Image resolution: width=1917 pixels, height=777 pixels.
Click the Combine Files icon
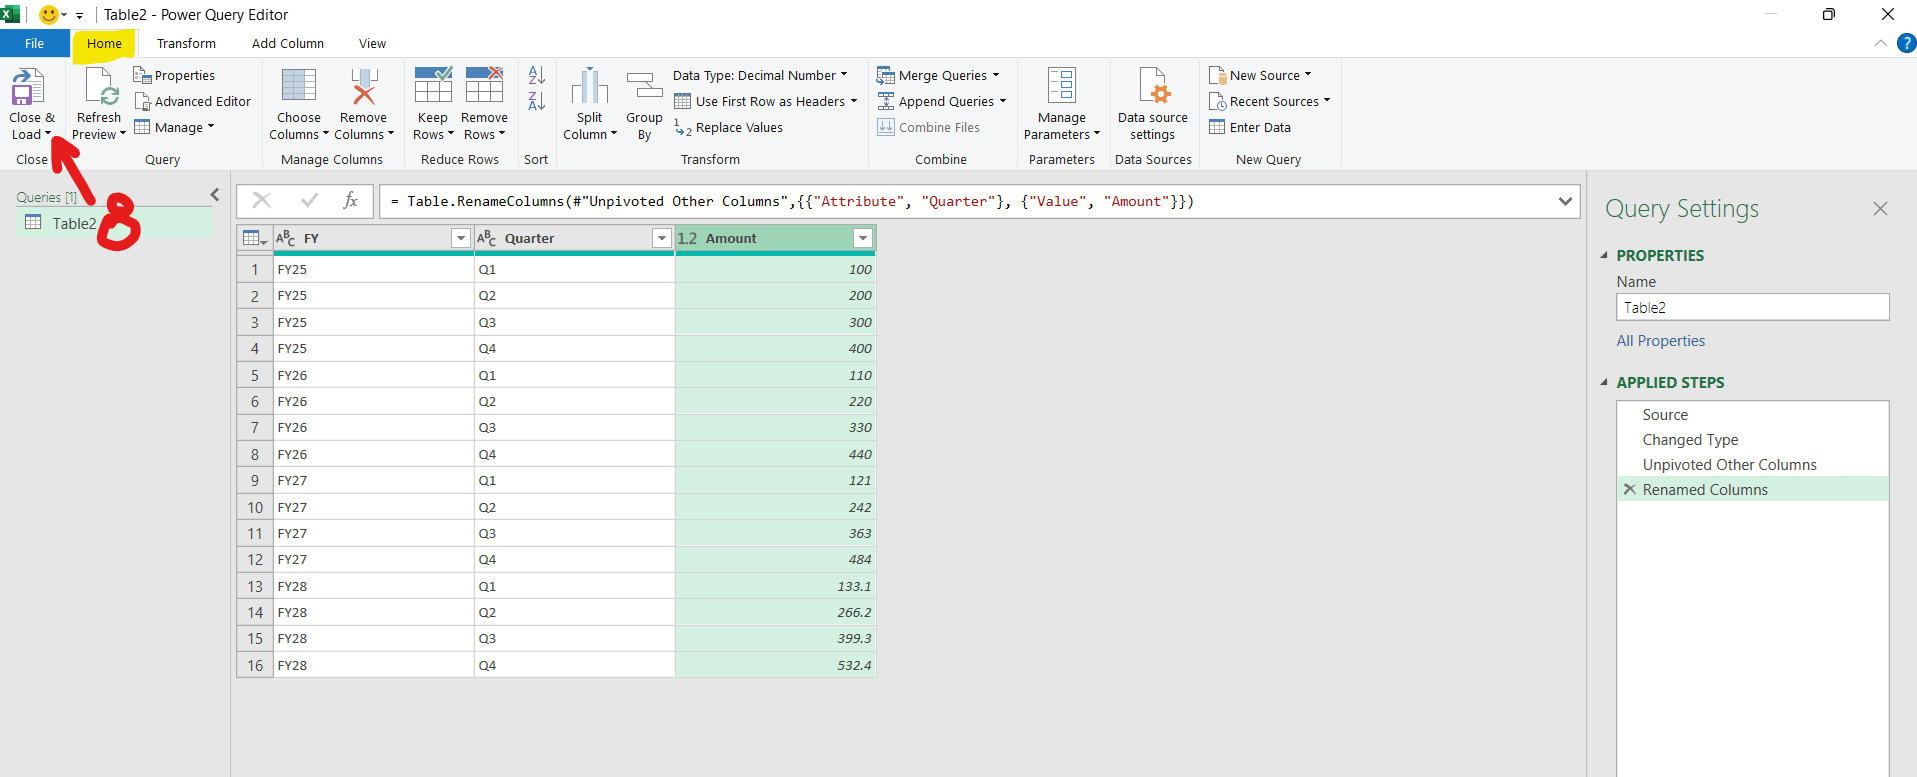(886, 127)
